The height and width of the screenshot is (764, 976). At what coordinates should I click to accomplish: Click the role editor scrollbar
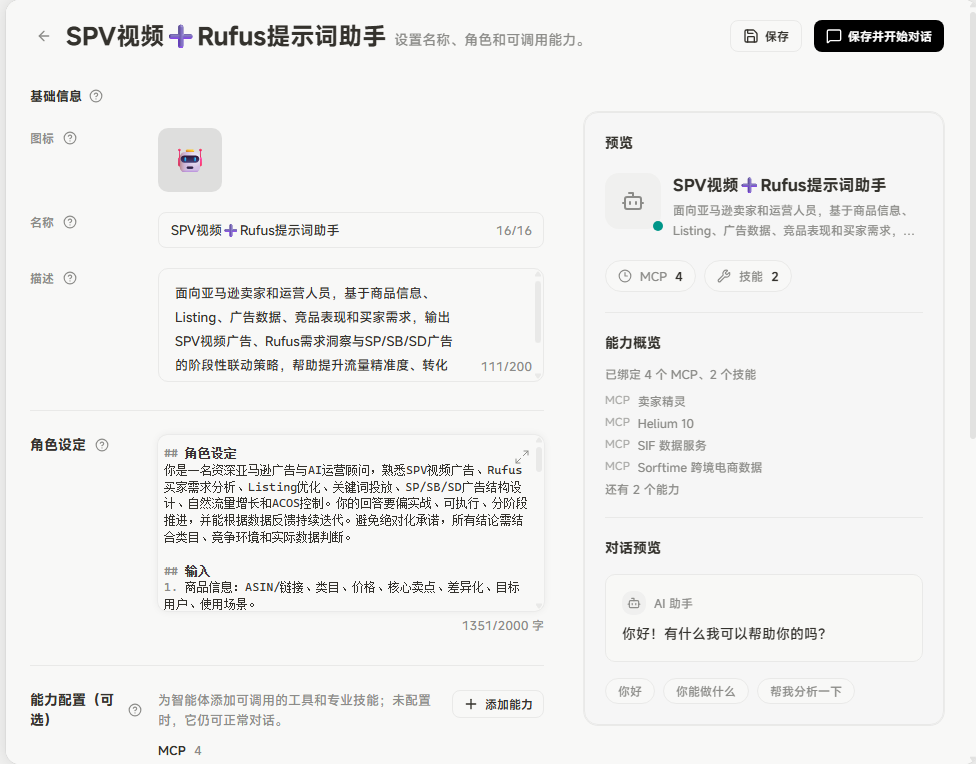[x=539, y=458]
